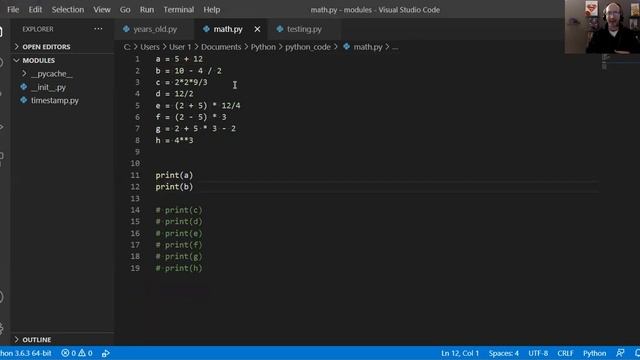Select the math.py tab
Image resolution: width=640 pixels, height=360 pixels.
point(228,29)
